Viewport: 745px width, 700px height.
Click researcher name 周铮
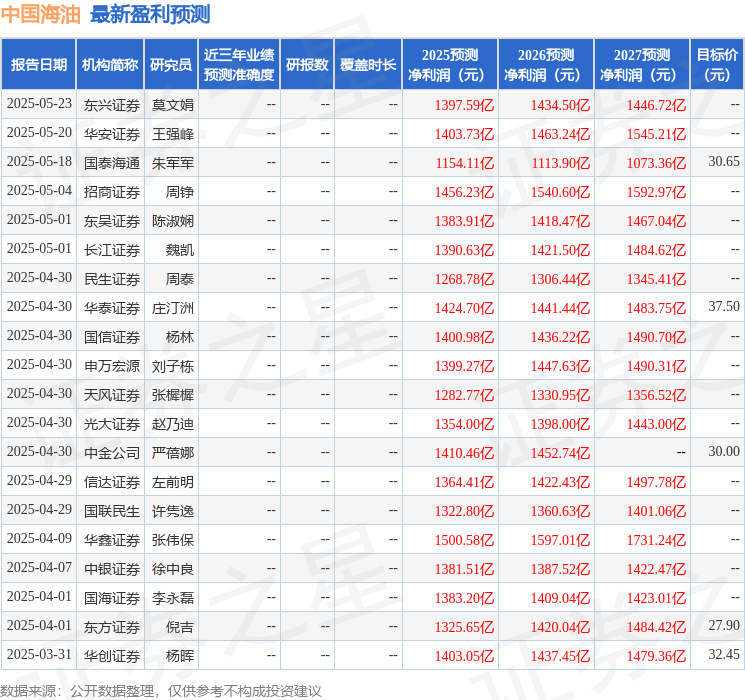click(x=180, y=192)
